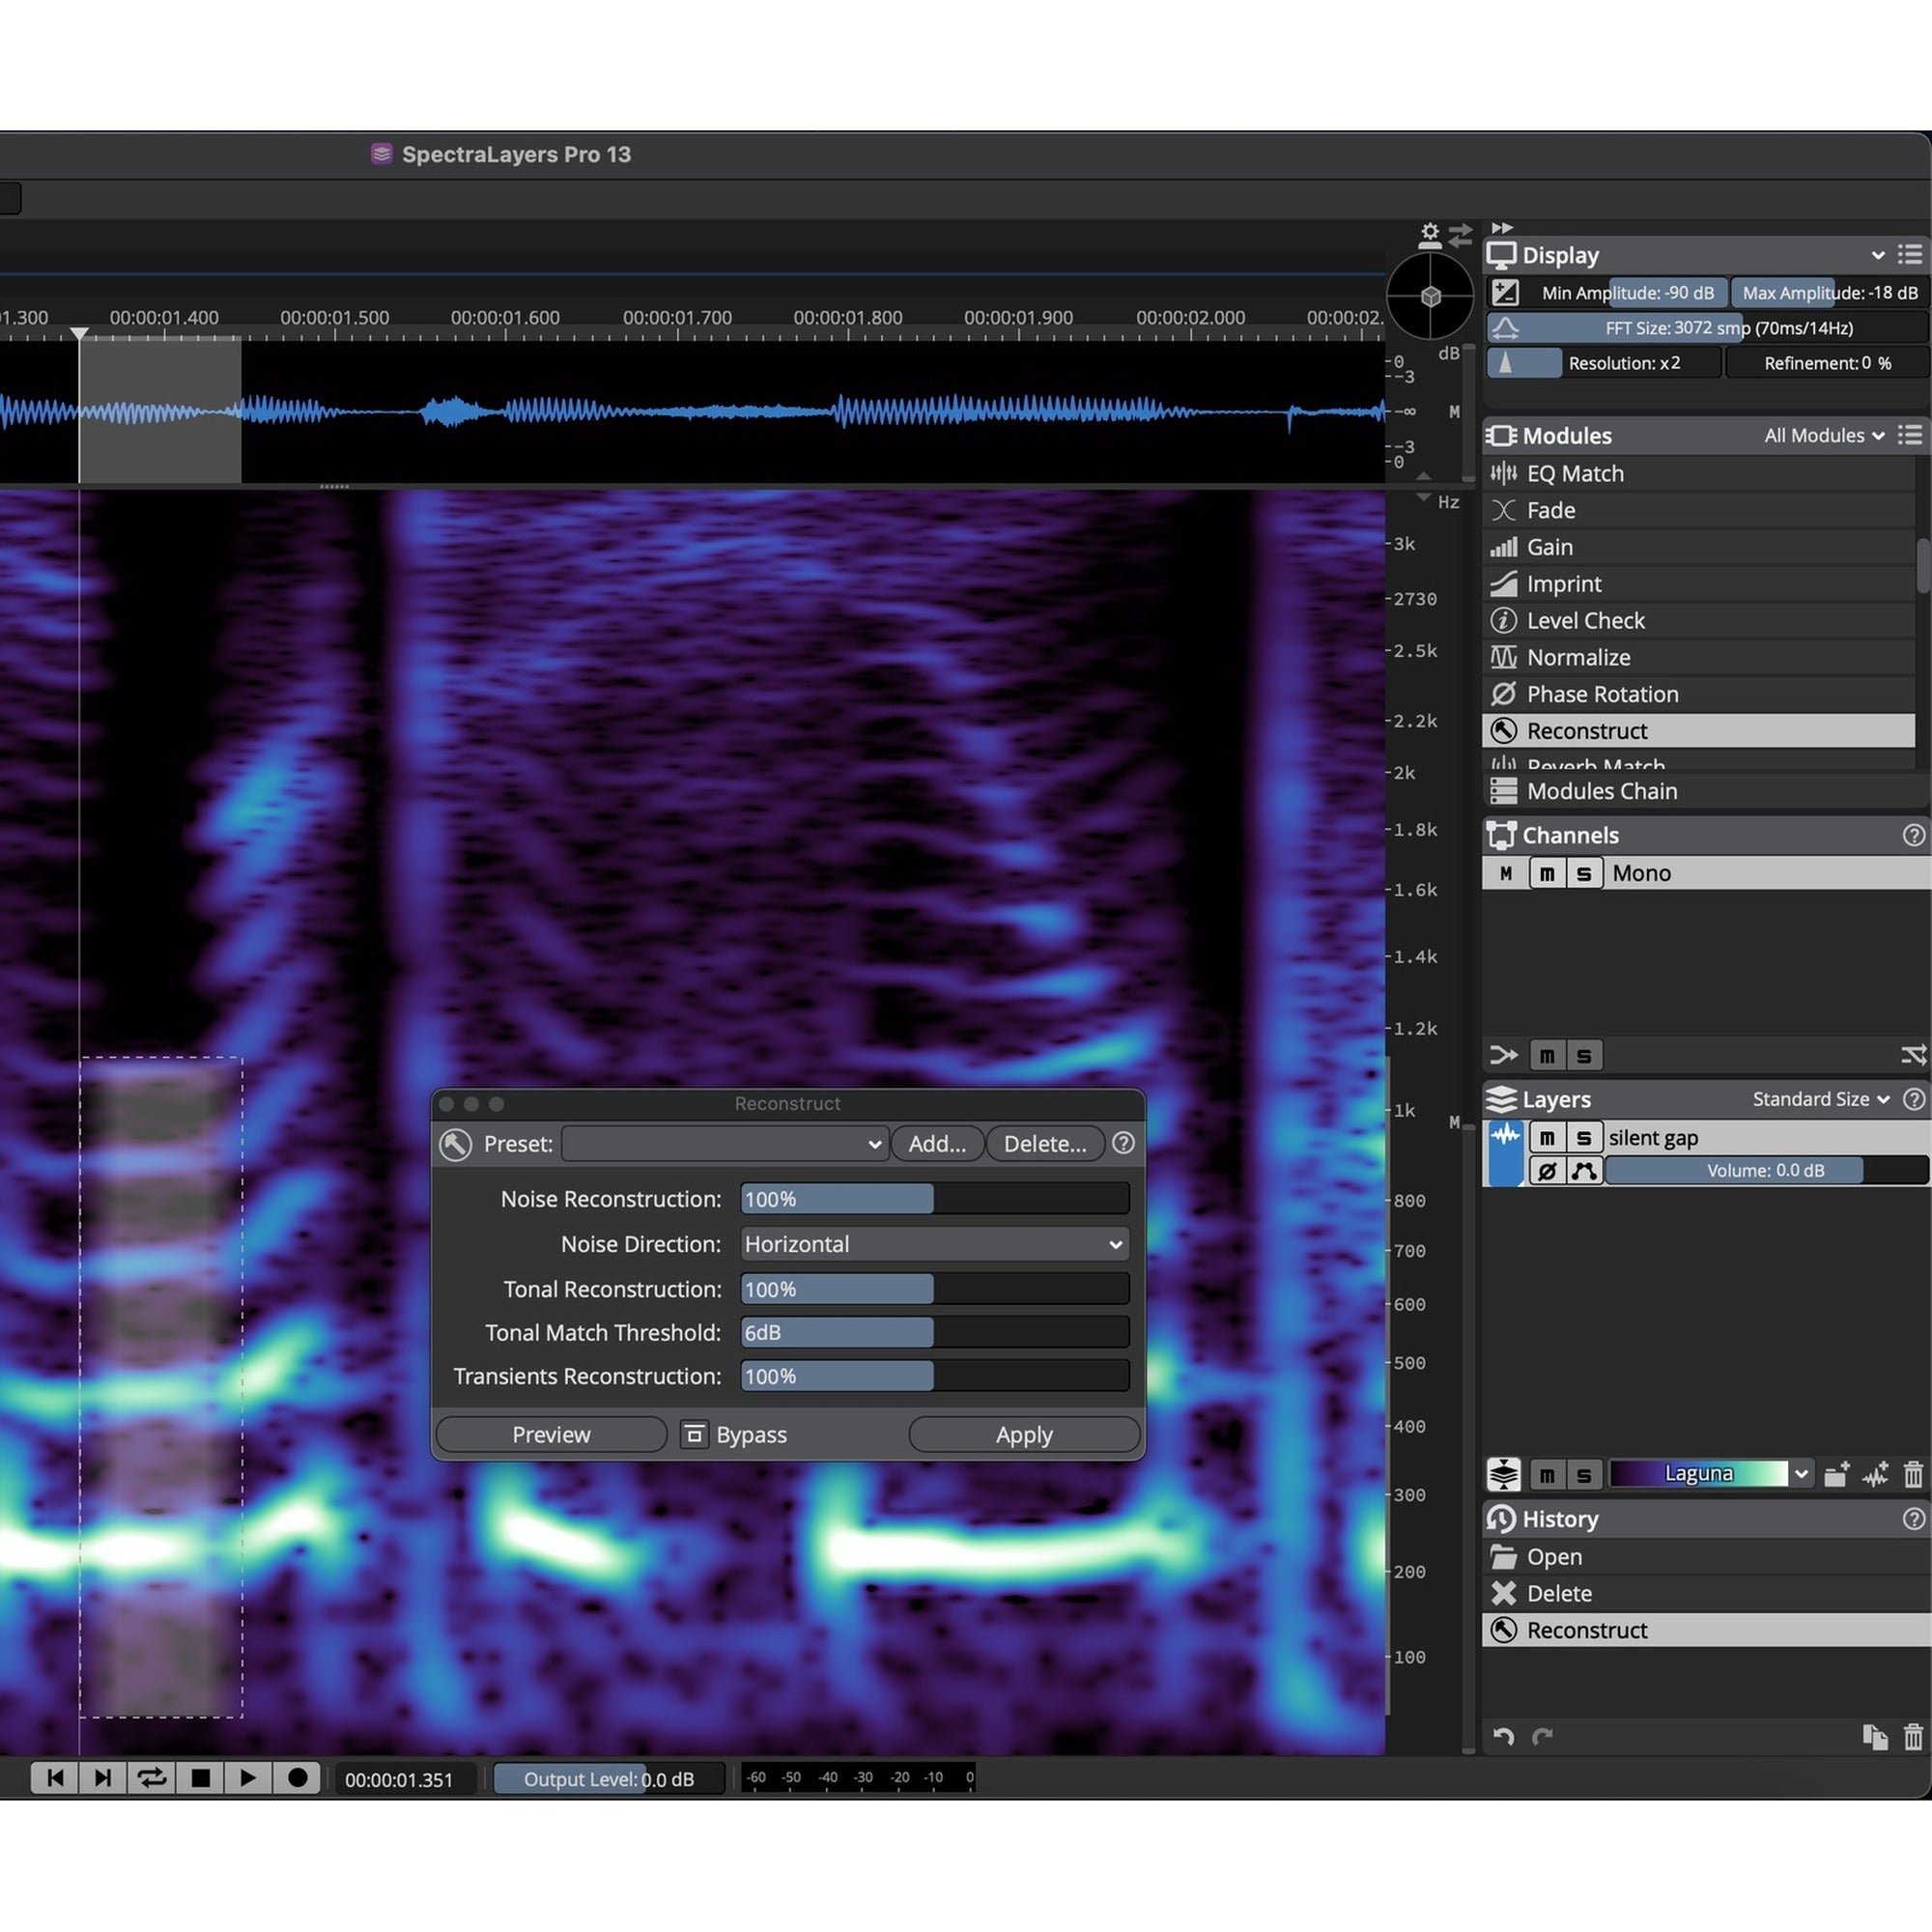The image size is (1932, 1932).
Task: Mute the silent gap layer
Action: tap(1547, 1138)
